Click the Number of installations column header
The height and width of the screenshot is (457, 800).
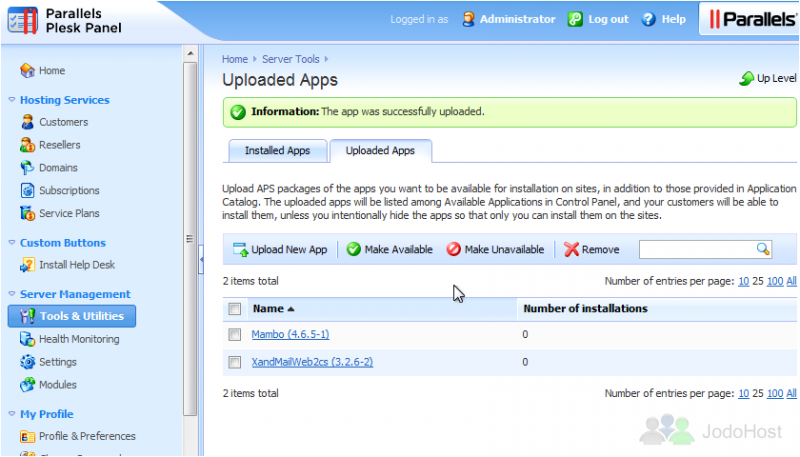pyautogui.click(x=585, y=309)
